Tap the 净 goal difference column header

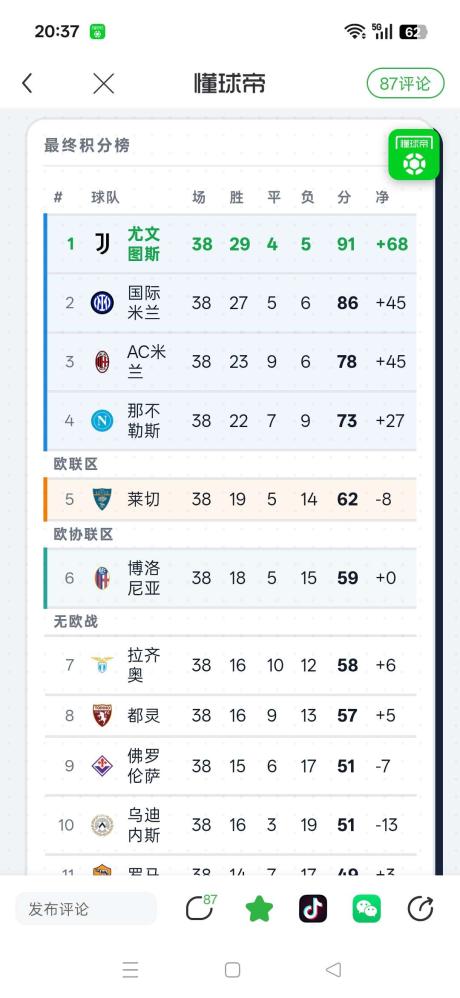382,197
